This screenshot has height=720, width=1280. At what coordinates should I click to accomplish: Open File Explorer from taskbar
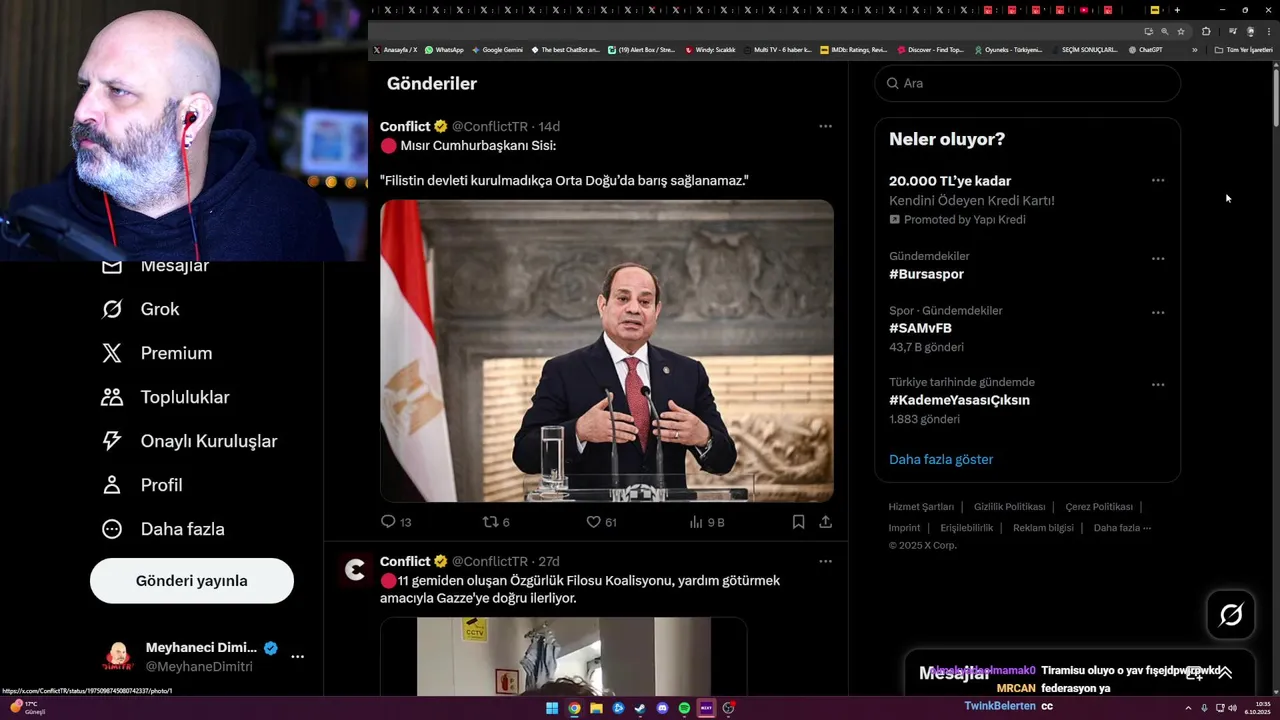(x=596, y=708)
